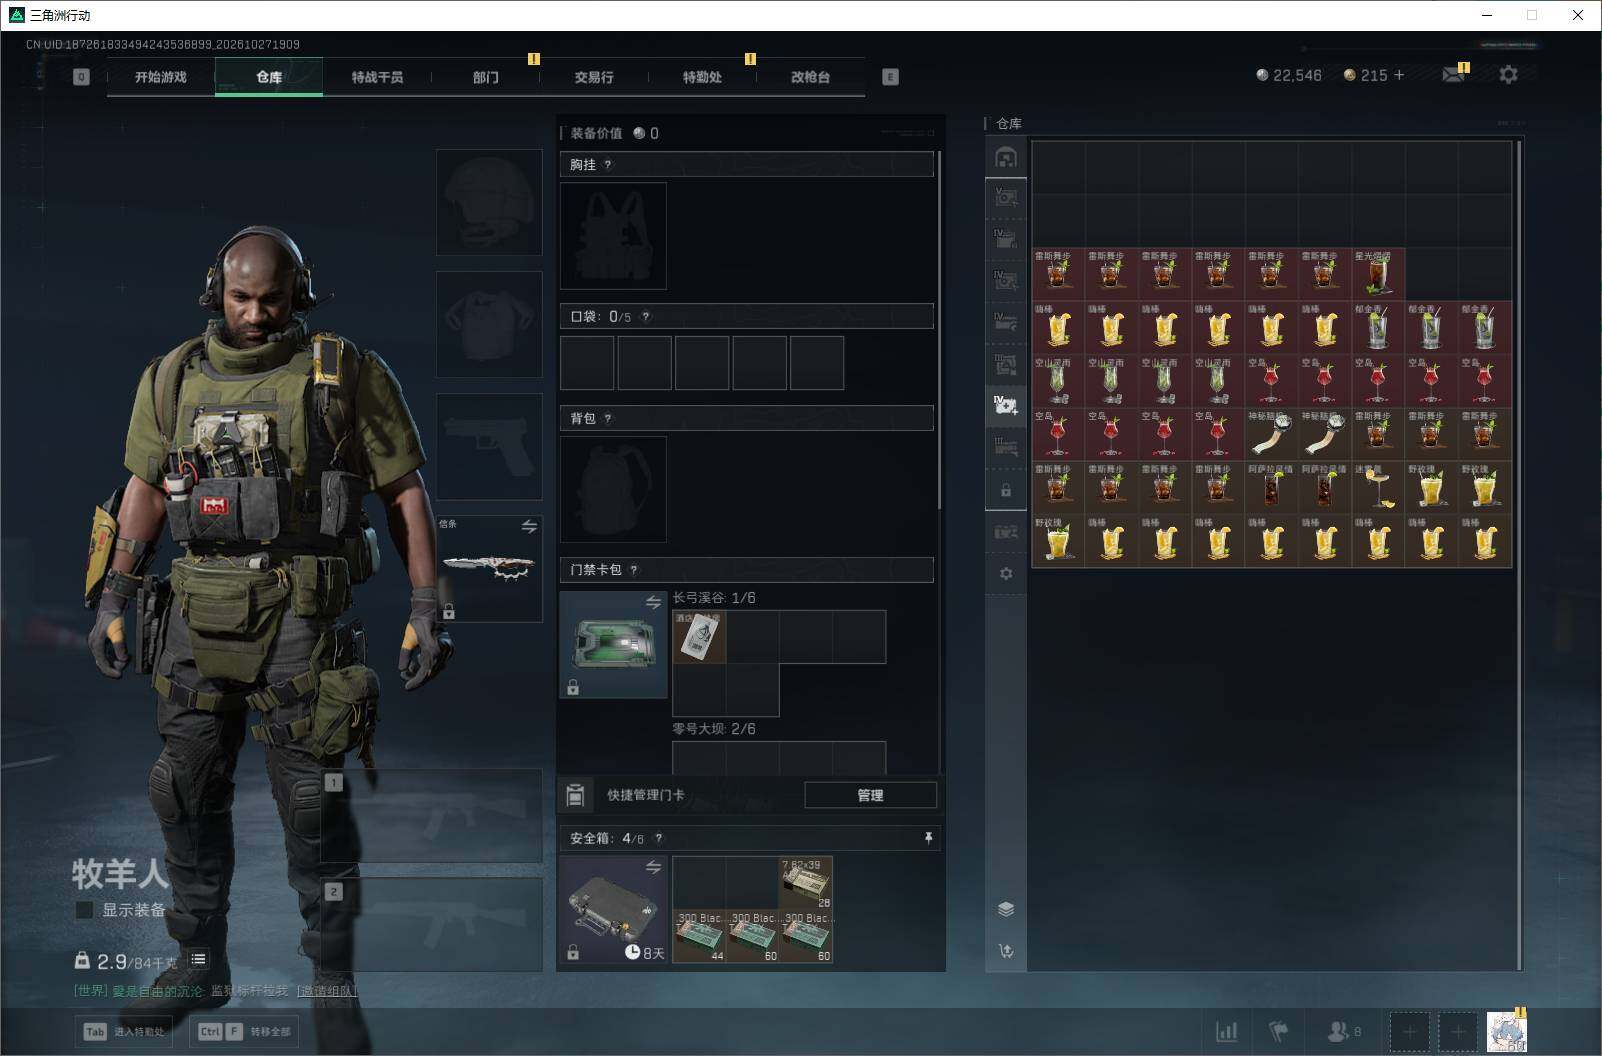The image size is (1602, 1056).
Task: Click Tab 进入特勤处 button
Action: pos(124,1032)
